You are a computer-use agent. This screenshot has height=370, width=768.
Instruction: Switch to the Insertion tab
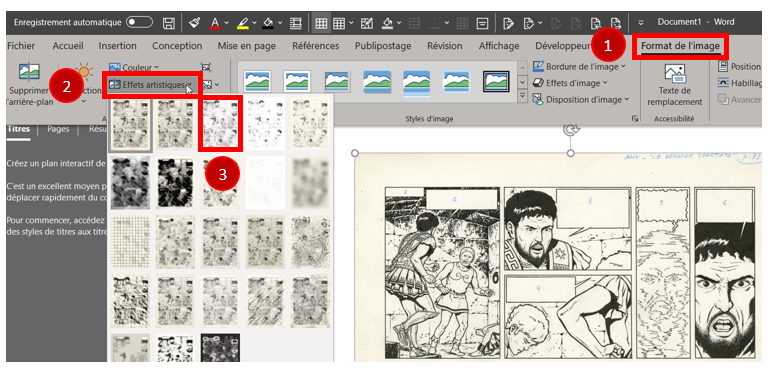coord(118,46)
